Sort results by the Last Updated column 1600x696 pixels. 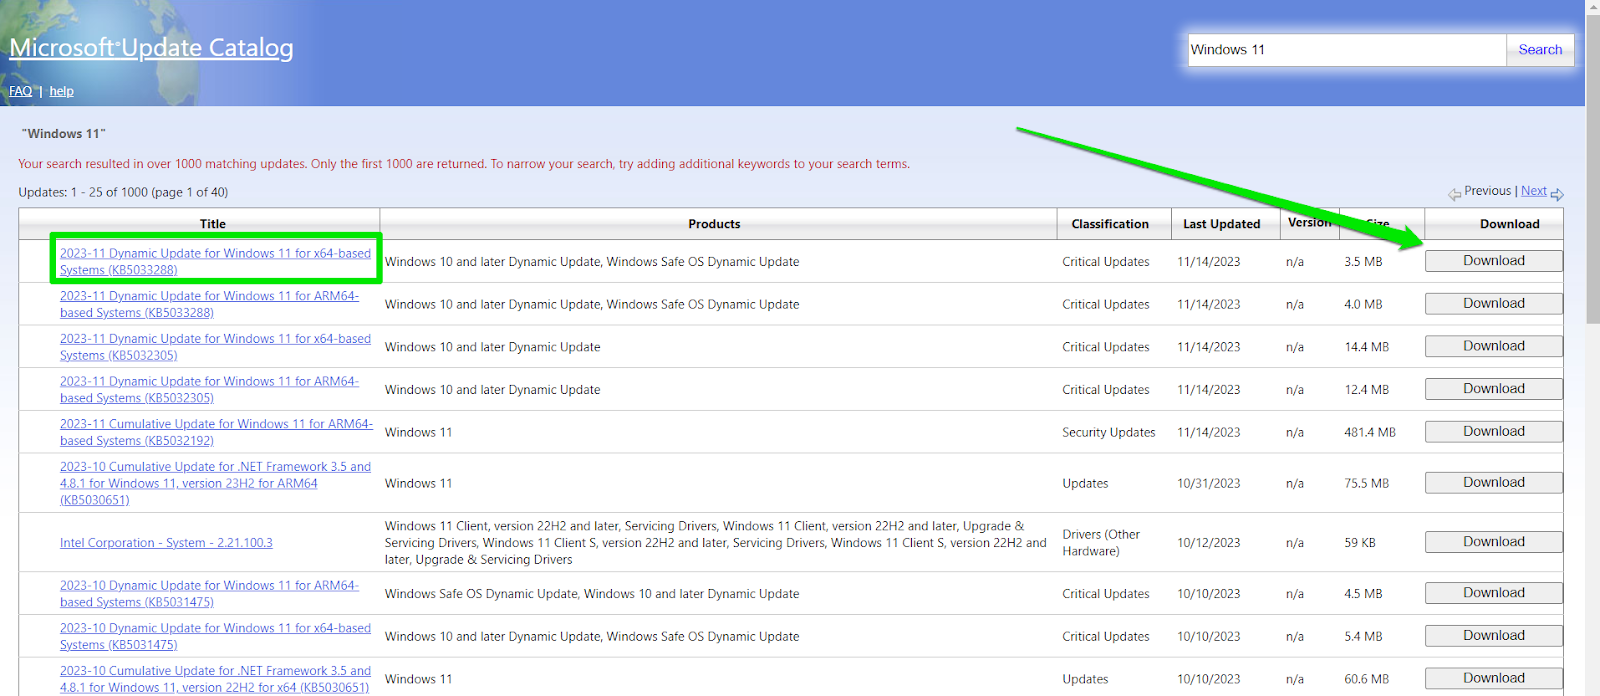tap(1221, 224)
